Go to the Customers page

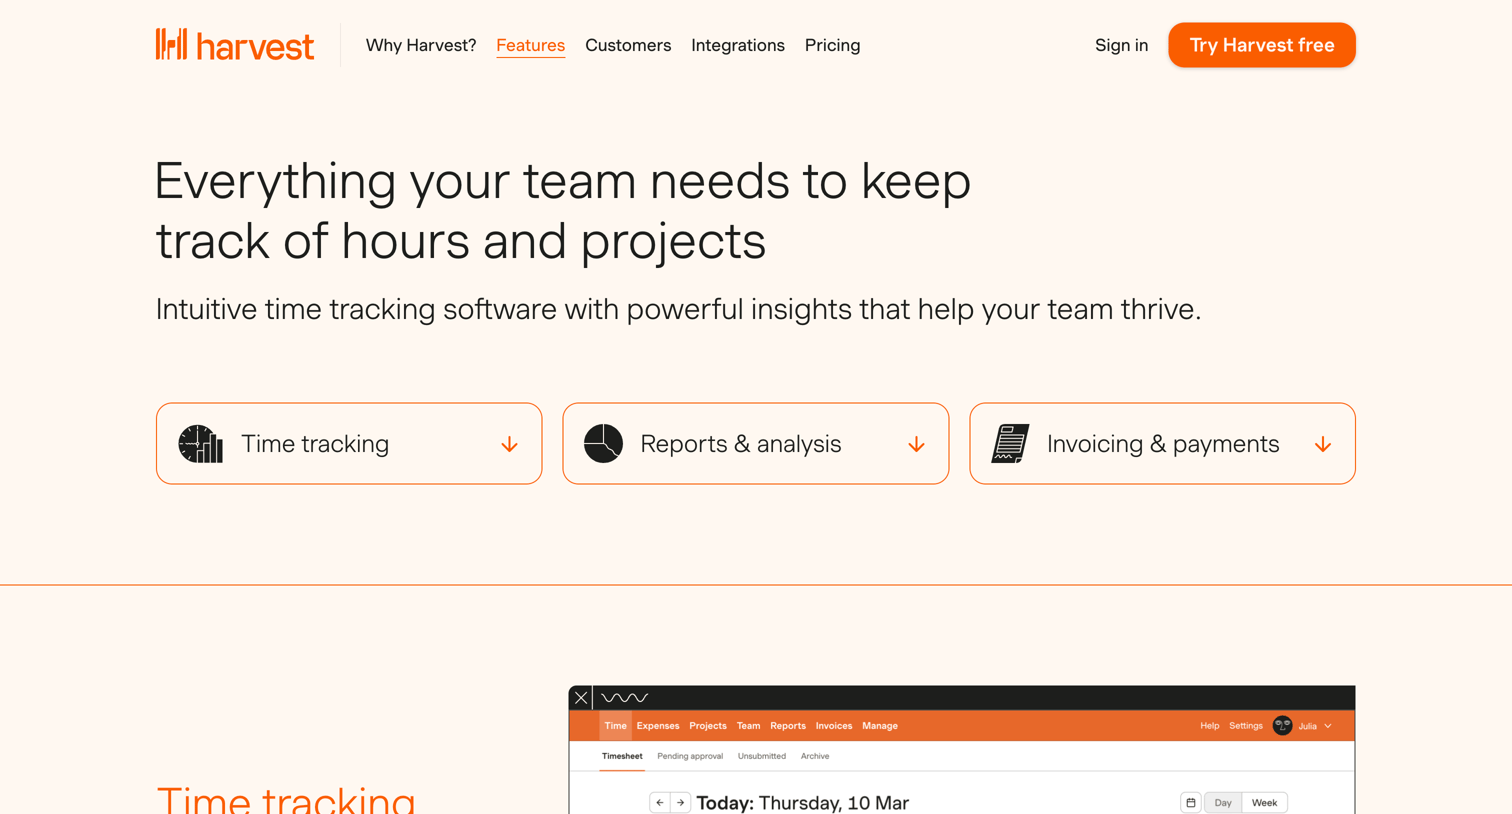pos(628,45)
